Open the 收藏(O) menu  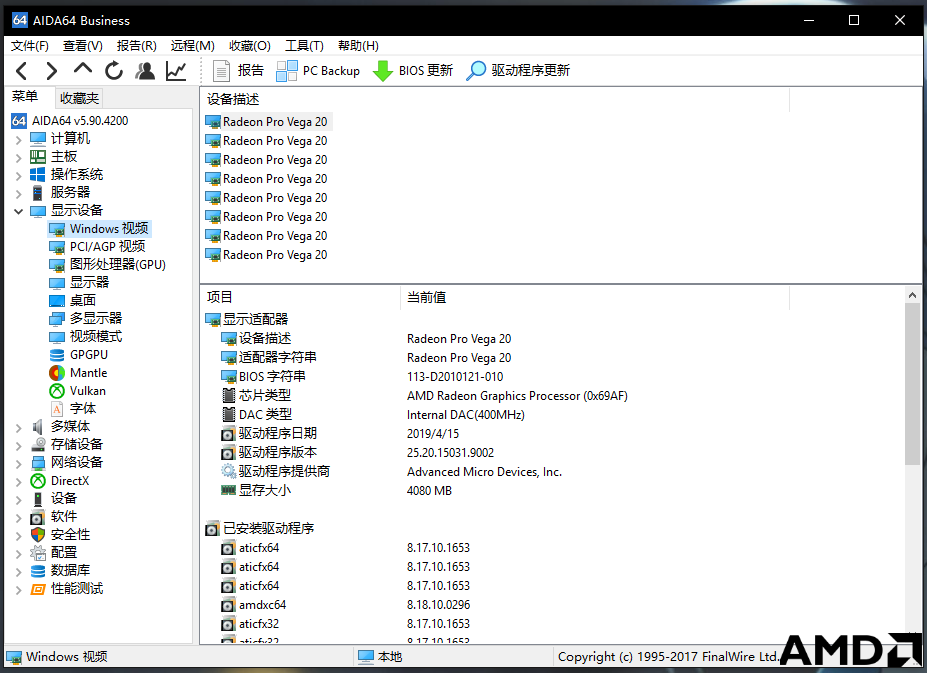pyautogui.click(x=250, y=46)
